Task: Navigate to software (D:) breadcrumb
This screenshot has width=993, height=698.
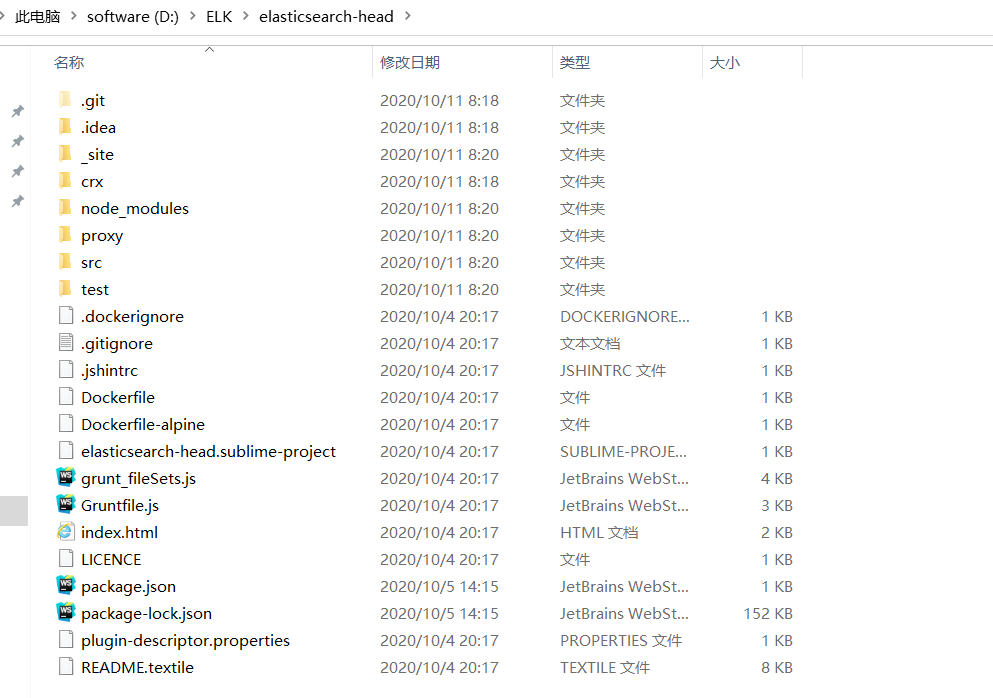Action: [x=133, y=16]
